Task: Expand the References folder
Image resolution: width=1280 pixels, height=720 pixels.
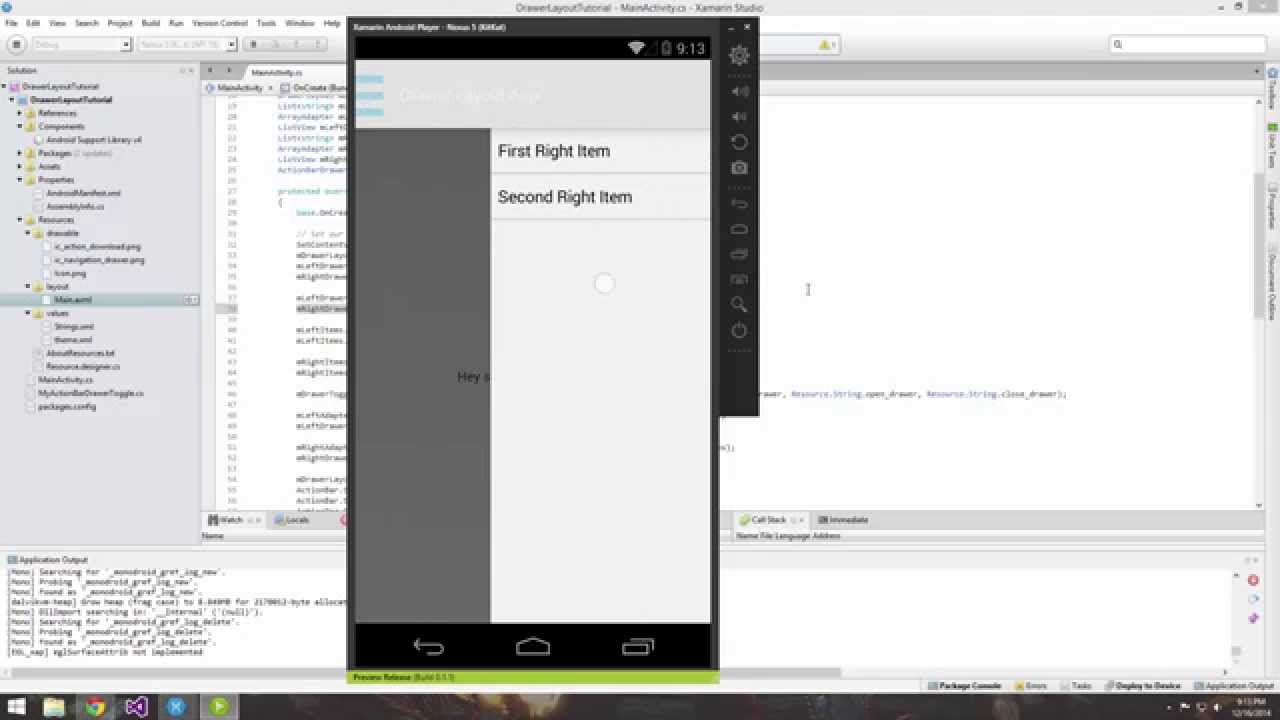Action: click(x=19, y=113)
